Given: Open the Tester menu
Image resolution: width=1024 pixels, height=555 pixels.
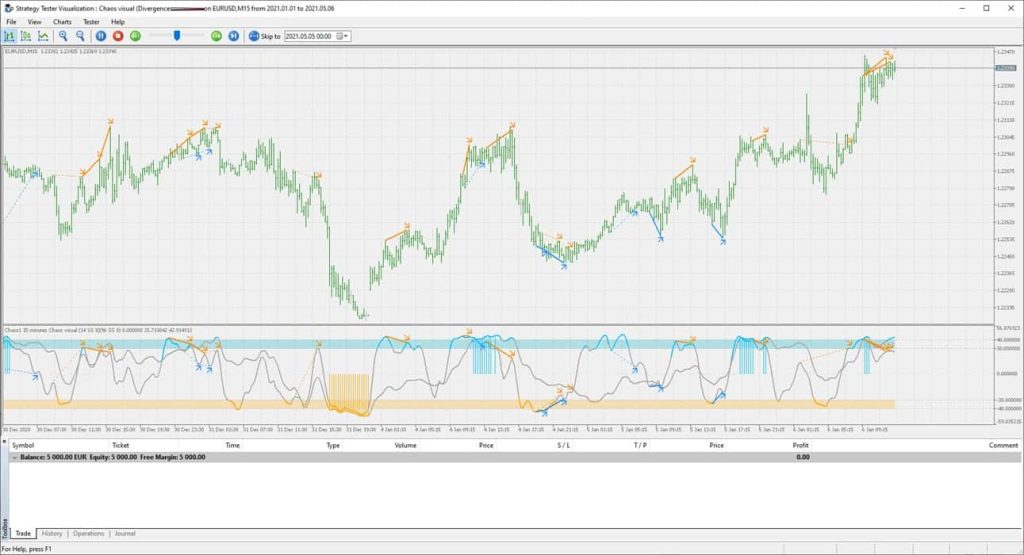Looking at the screenshot, I should (x=91, y=21).
